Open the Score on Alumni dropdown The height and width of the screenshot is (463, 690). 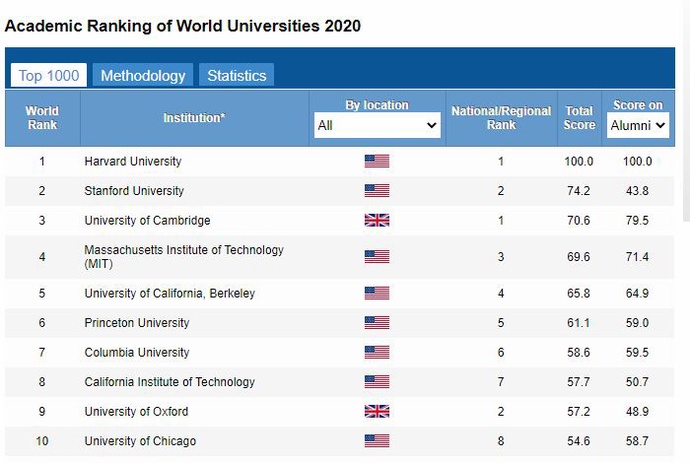click(x=638, y=125)
